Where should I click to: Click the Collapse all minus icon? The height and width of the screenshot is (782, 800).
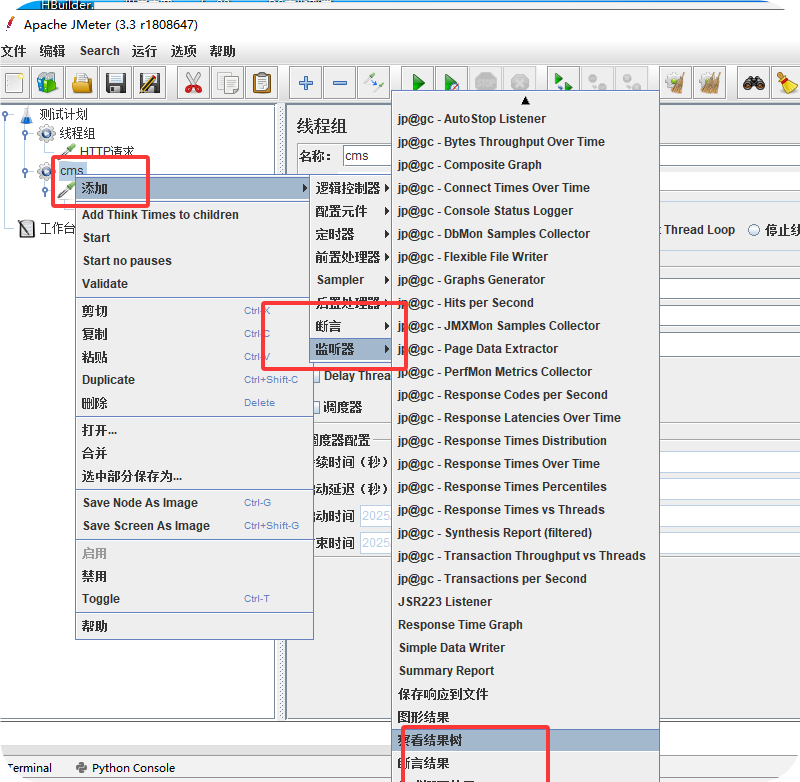click(340, 83)
